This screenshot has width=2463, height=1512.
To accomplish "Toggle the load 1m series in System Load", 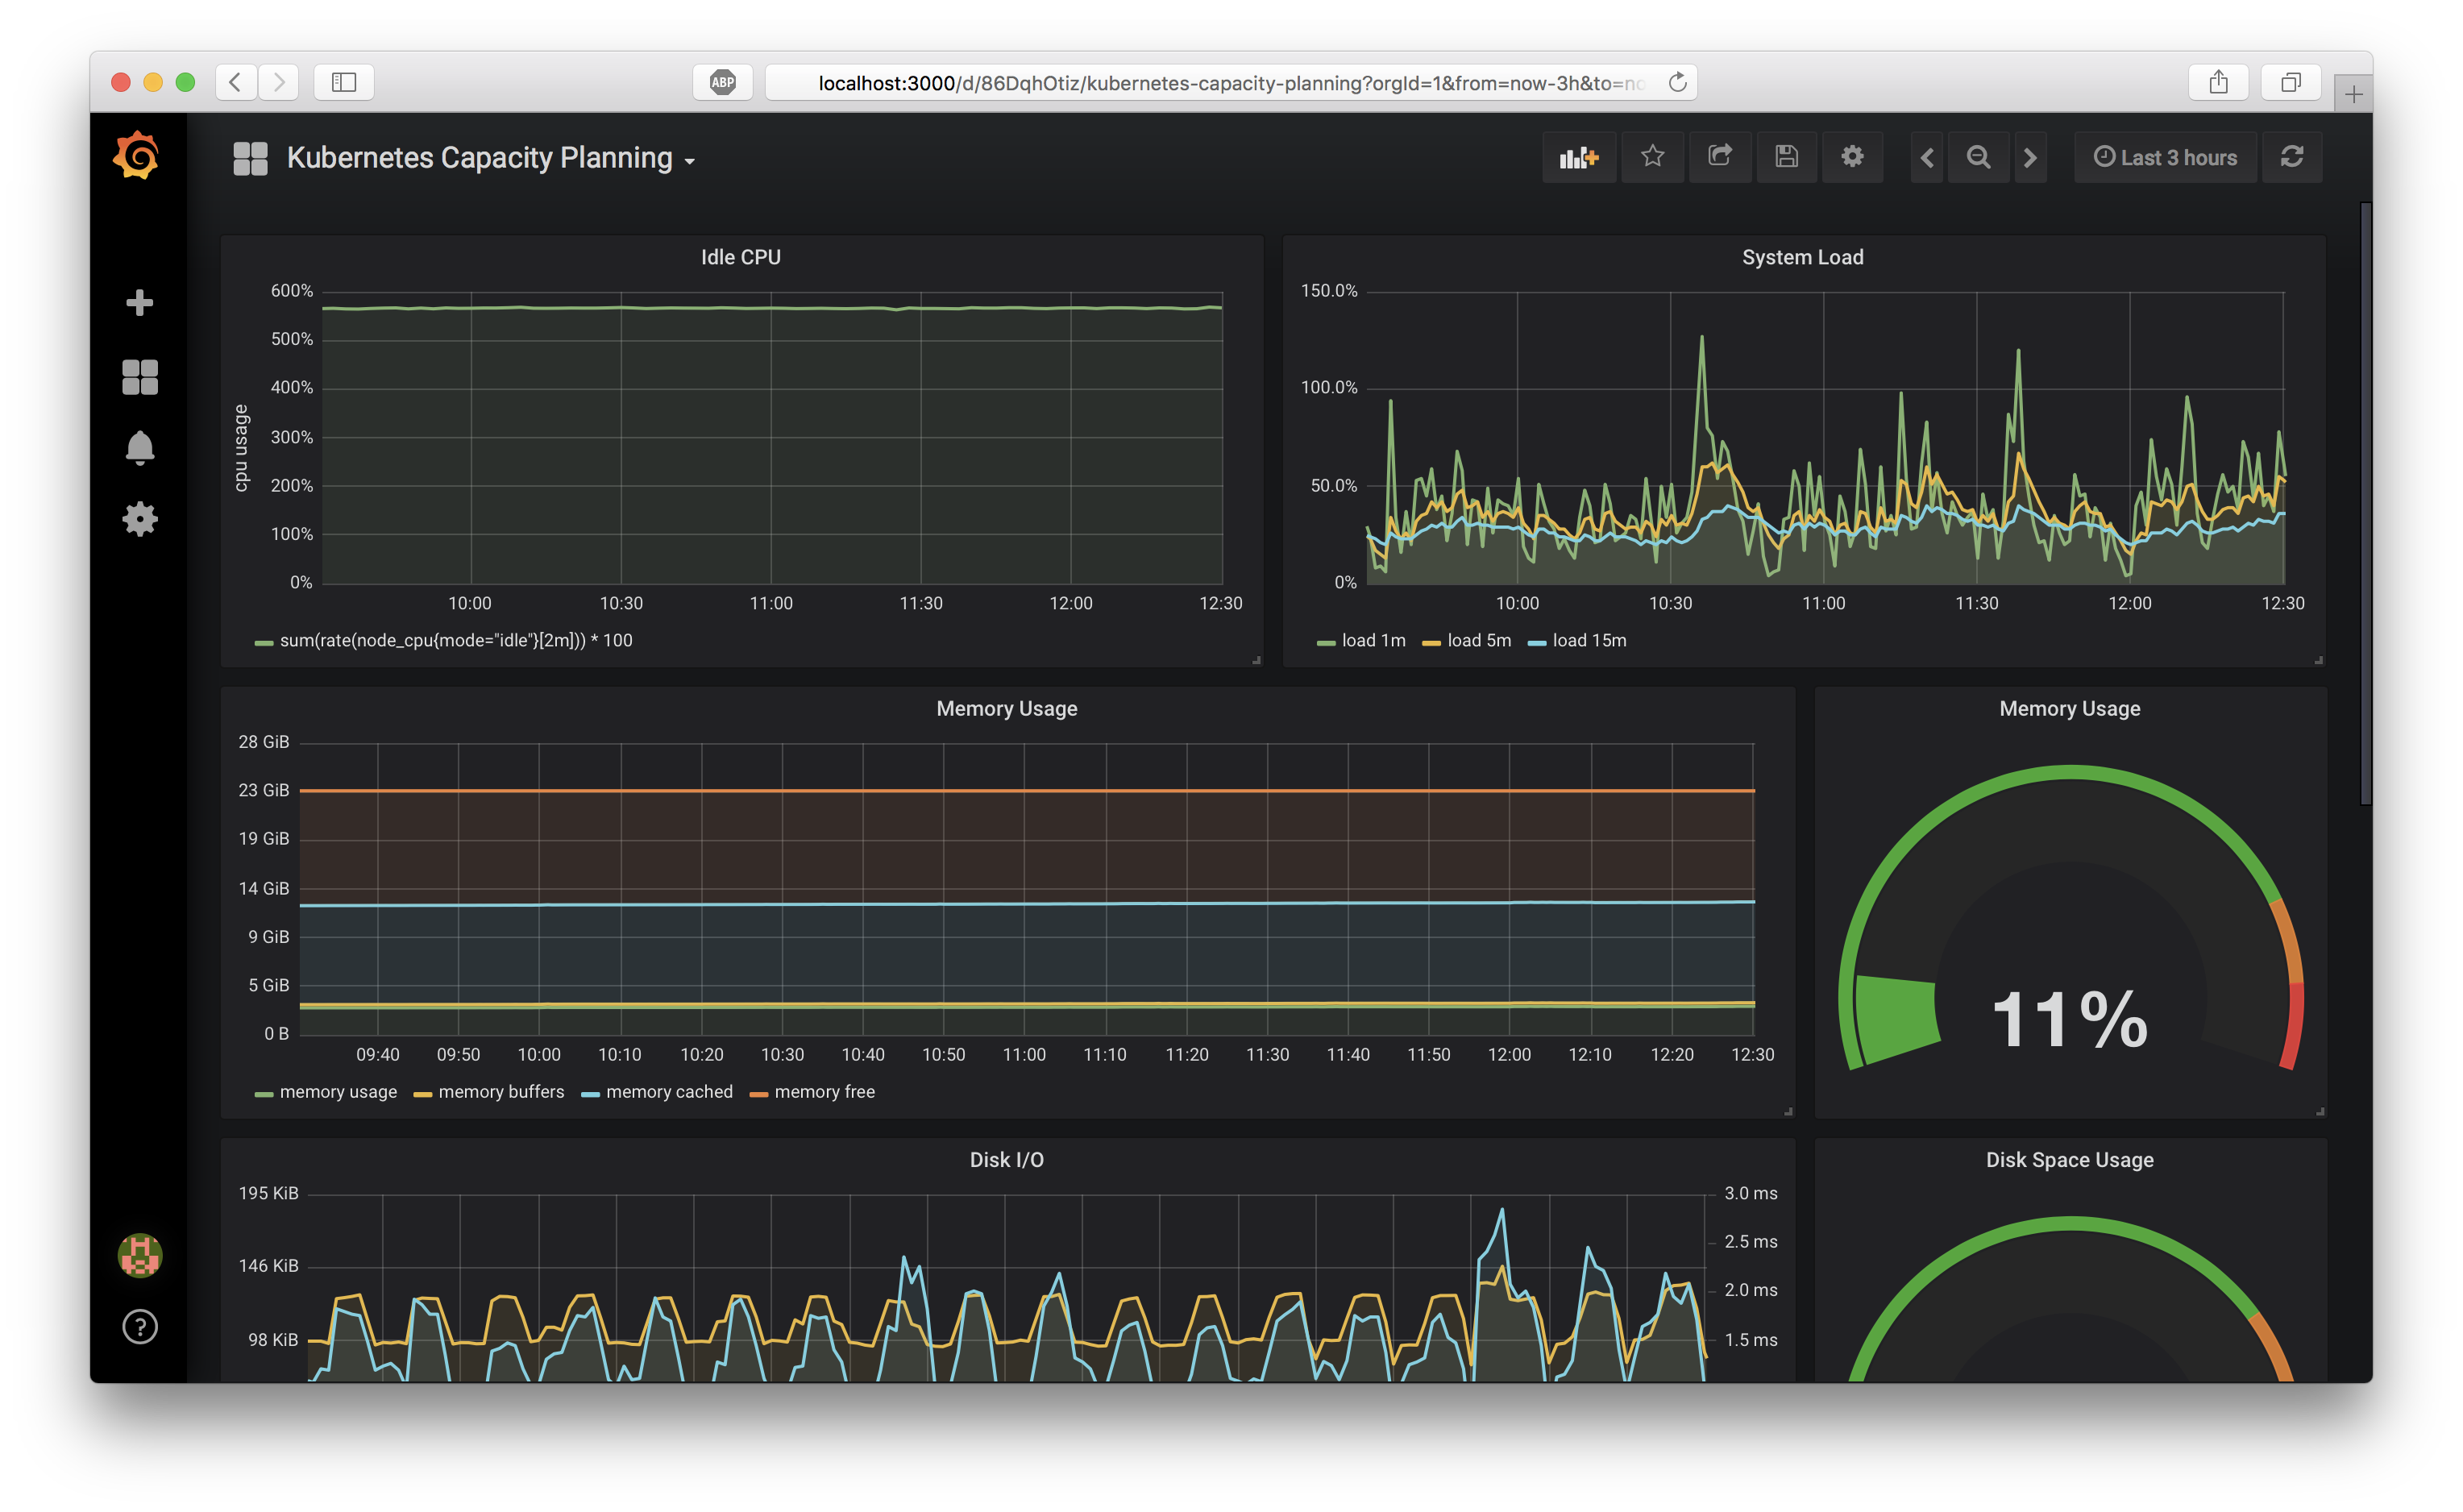I will [x=1373, y=640].
